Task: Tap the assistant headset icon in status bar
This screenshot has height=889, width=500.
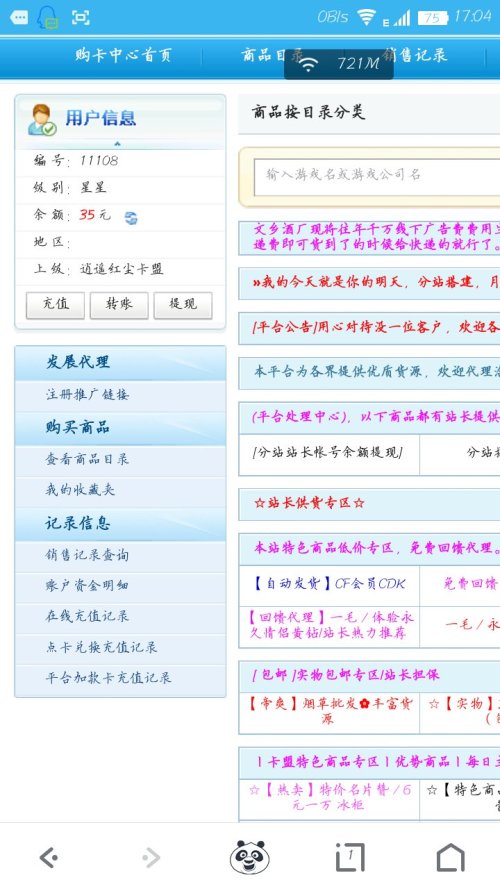Action: coord(48,18)
